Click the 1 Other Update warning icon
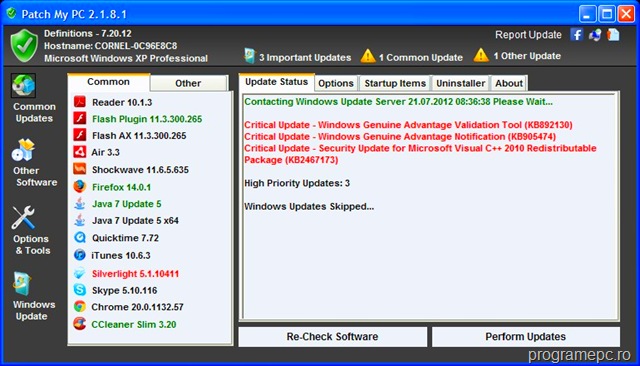640x366 pixels. tap(481, 55)
